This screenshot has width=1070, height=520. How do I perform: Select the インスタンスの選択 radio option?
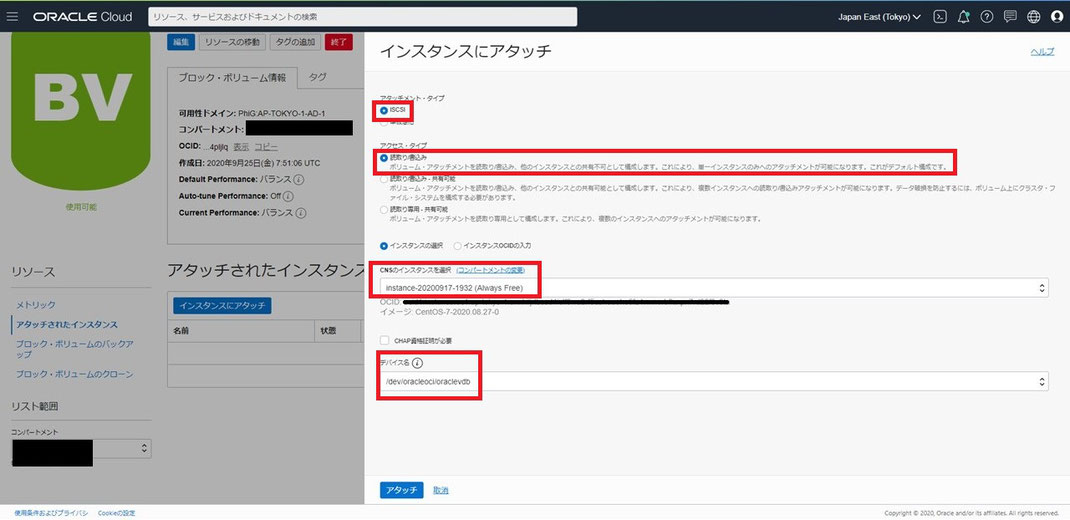click(384, 245)
